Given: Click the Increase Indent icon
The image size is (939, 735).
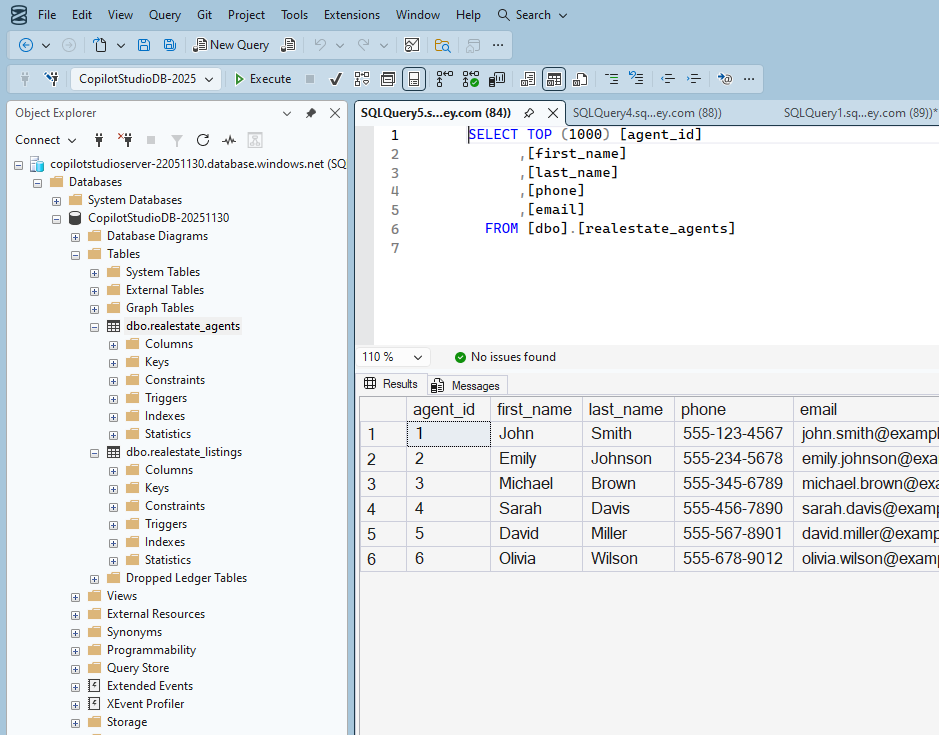Looking at the screenshot, I should (694, 79).
